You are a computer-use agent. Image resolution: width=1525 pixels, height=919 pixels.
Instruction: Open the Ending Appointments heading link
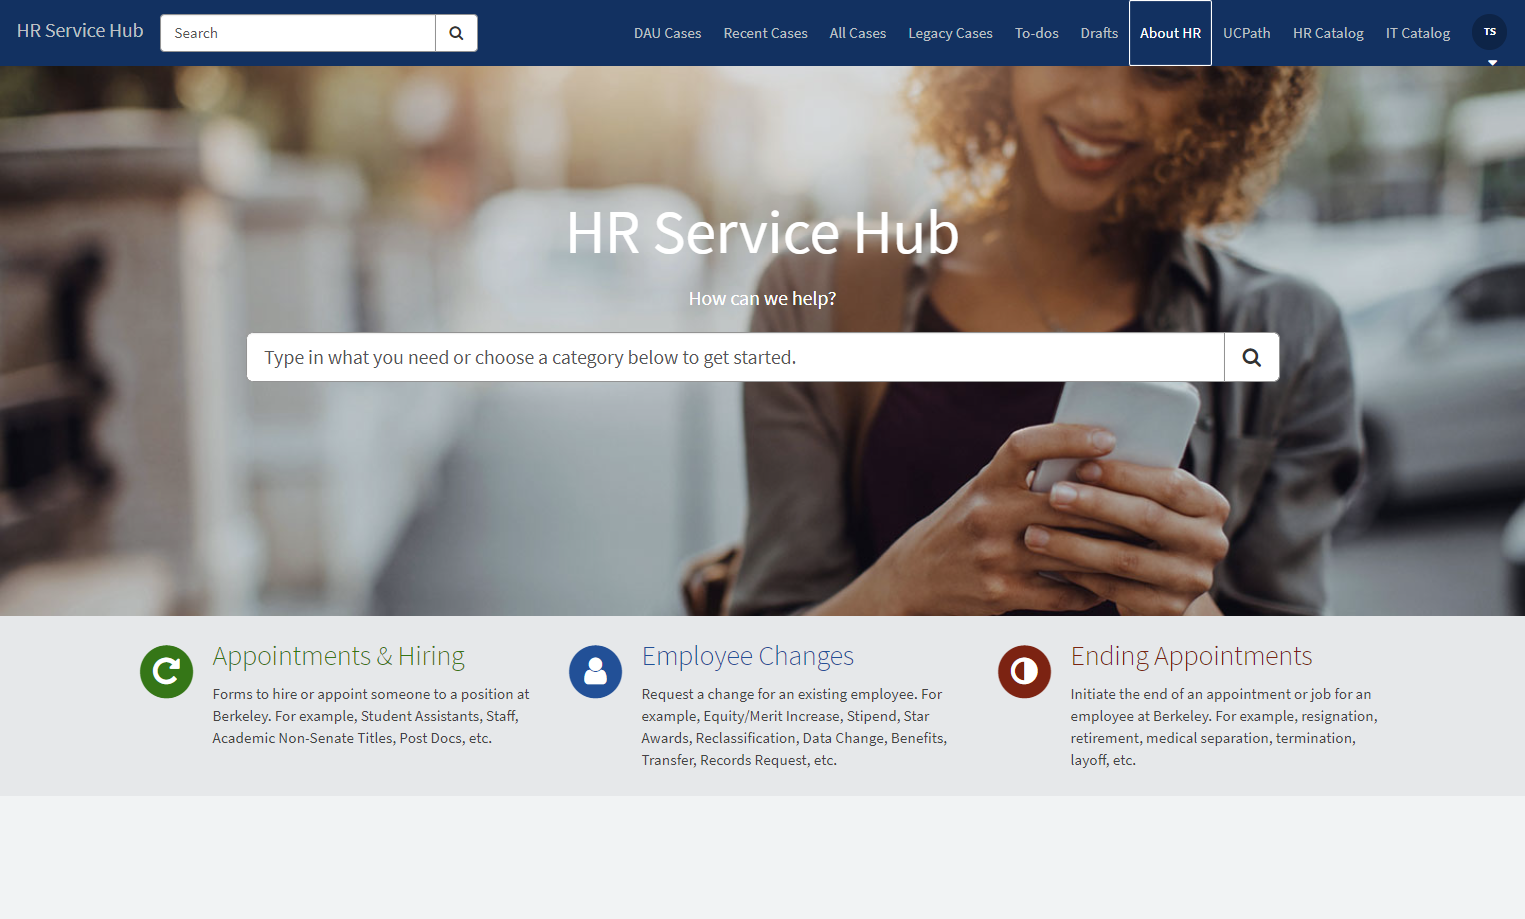1191,656
